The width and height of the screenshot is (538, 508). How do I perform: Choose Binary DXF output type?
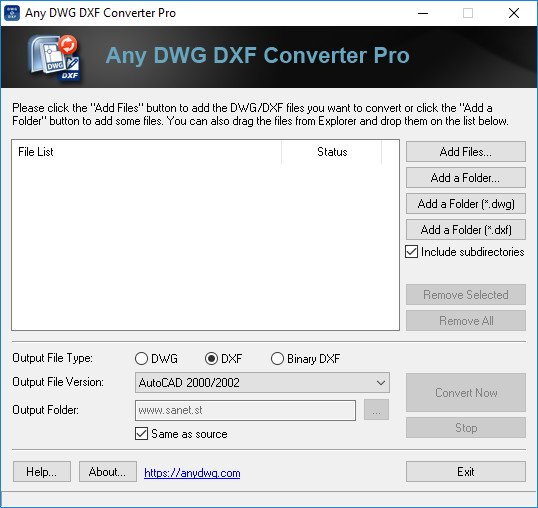point(277,359)
